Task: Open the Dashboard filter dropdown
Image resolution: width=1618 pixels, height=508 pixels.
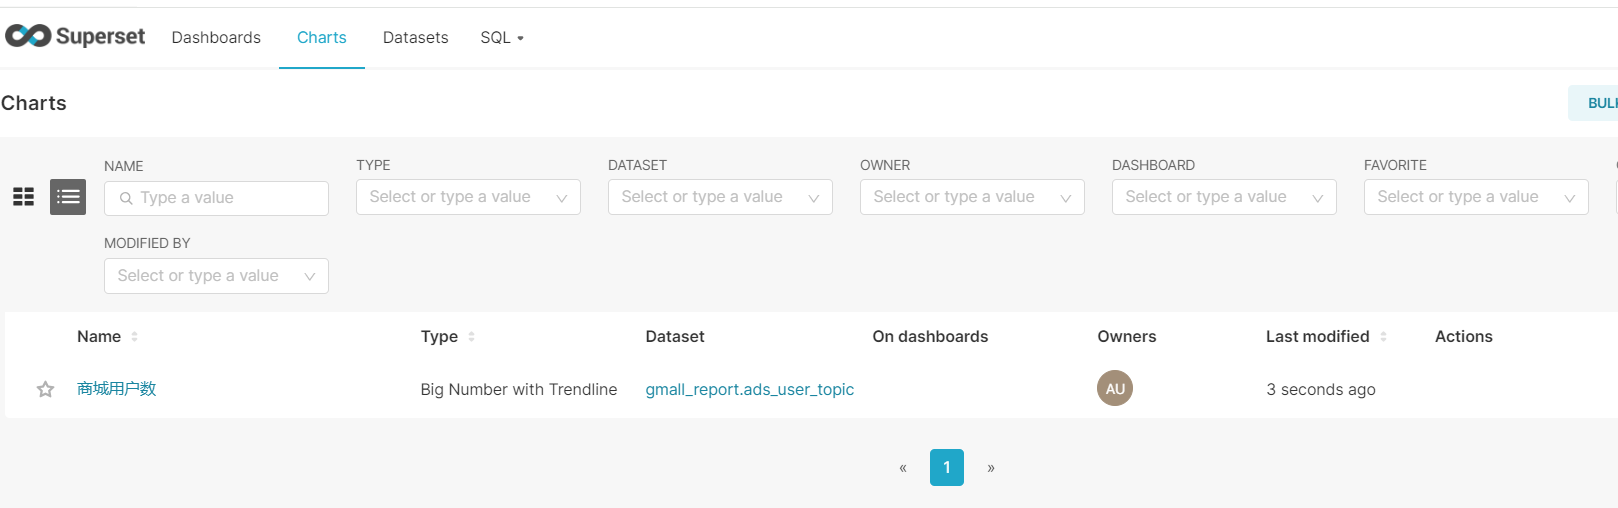Action: [1224, 197]
